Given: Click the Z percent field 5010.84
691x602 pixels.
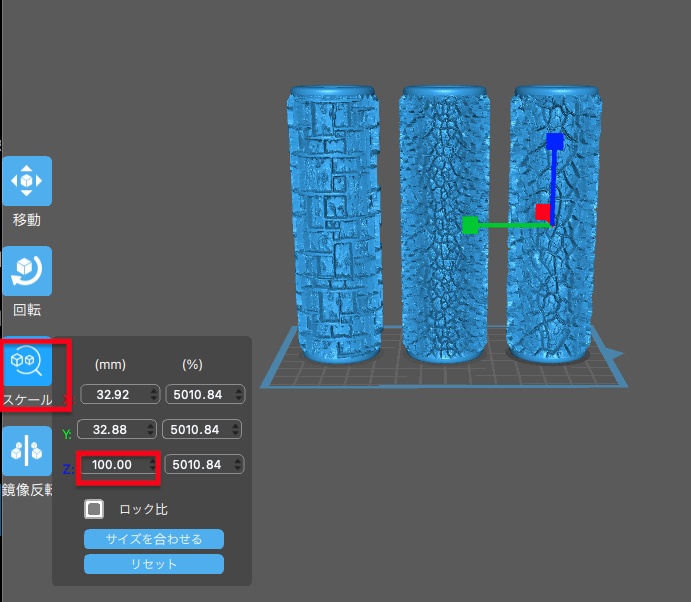Looking at the screenshot, I should [204, 465].
